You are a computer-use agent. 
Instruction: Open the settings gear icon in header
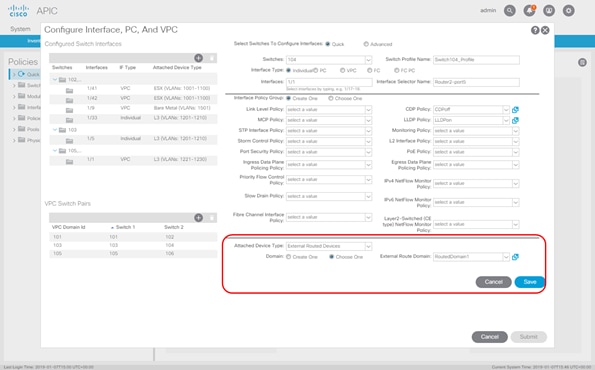tap(568, 11)
